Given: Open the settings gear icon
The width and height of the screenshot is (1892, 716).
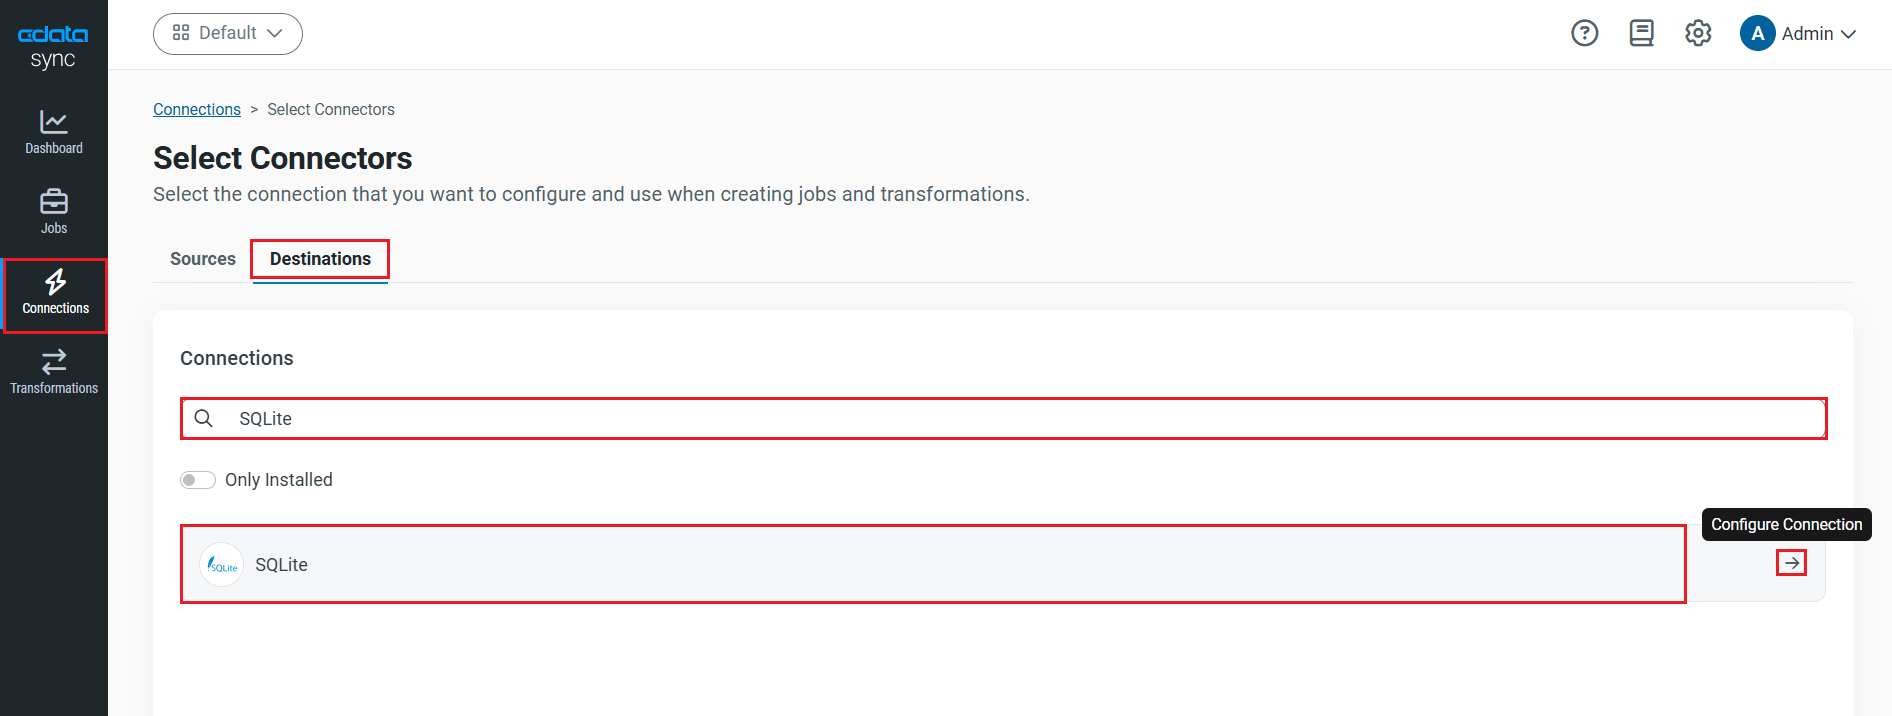Looking at the screenshot, I should (1698, 33).
